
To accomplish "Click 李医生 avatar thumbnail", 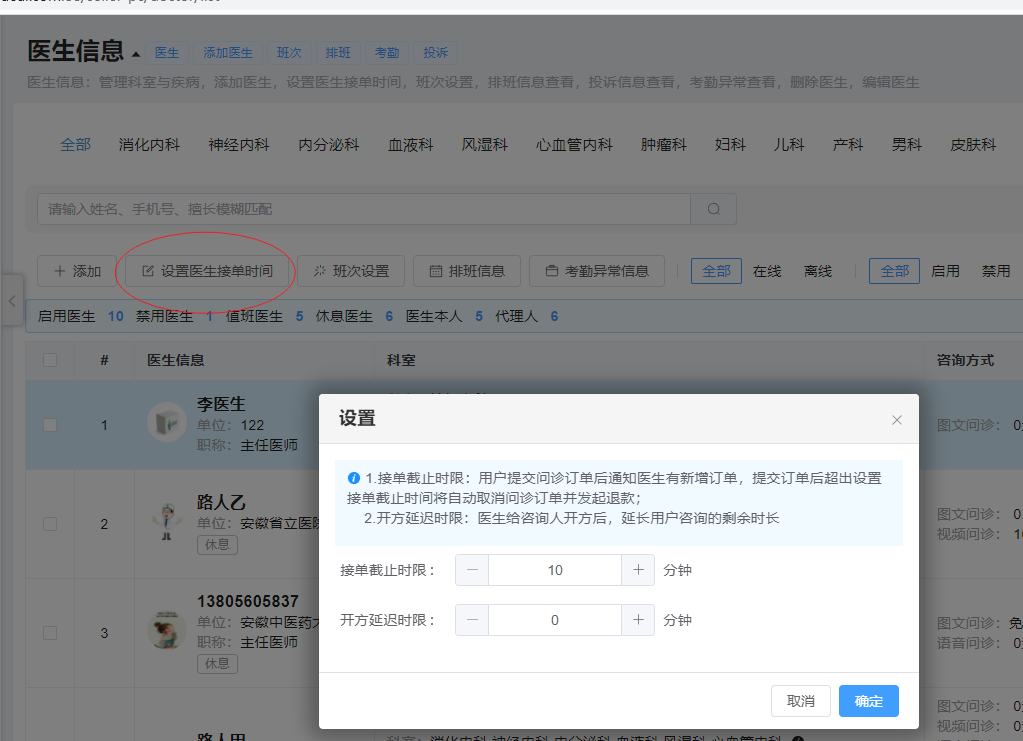I will 167,422.
